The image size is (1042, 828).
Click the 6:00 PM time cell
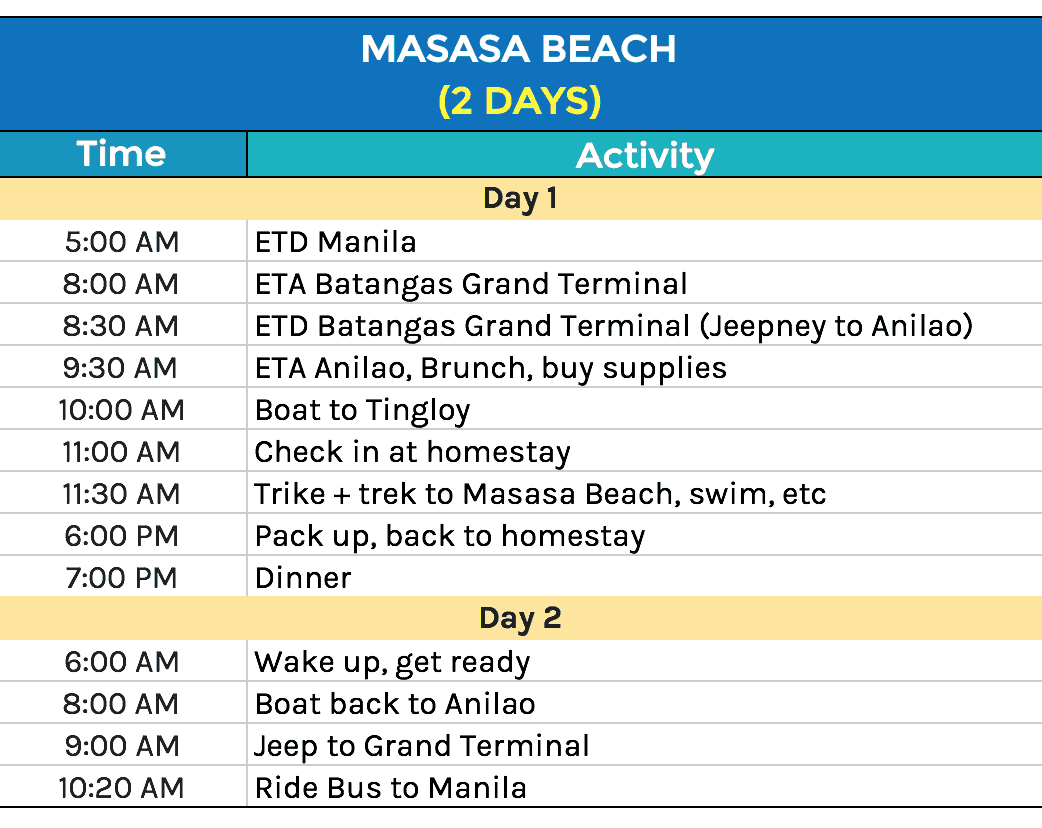point(121,536)
